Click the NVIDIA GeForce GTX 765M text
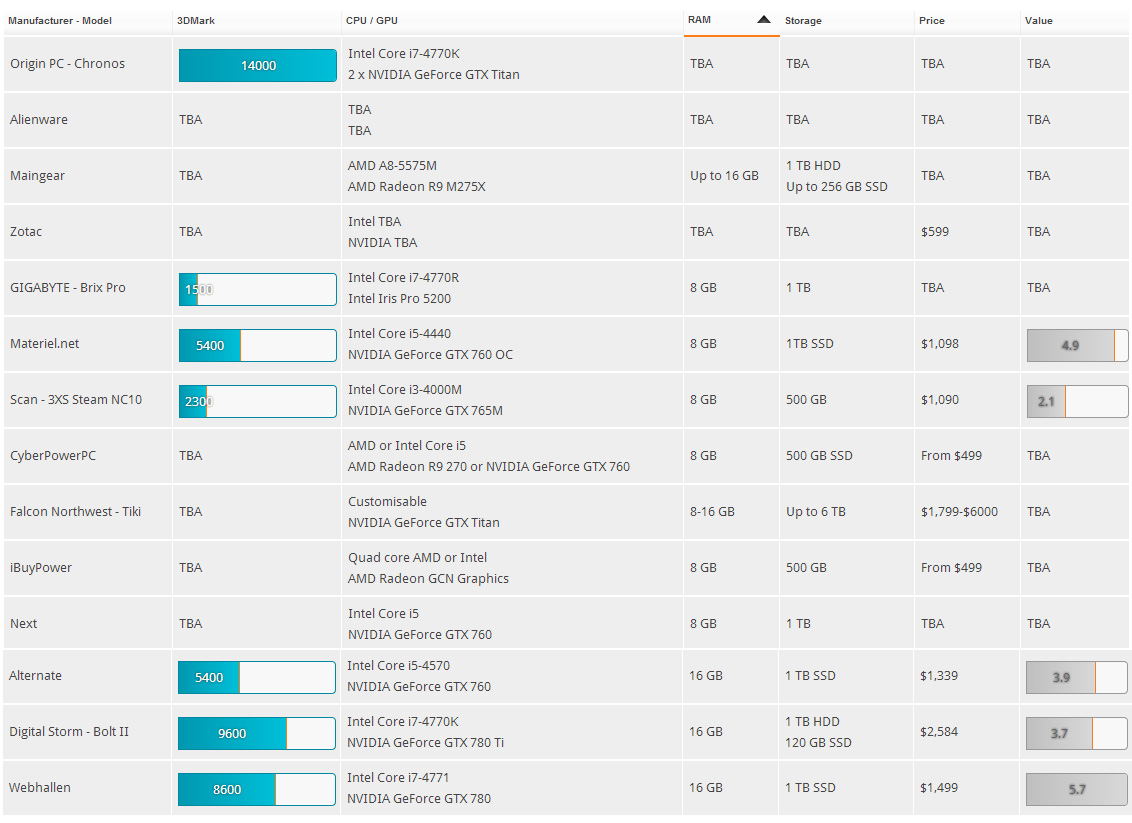Image resolution: width=1132 pixels, height=823 pixels. pyautogui.click(x=425, y=411)
